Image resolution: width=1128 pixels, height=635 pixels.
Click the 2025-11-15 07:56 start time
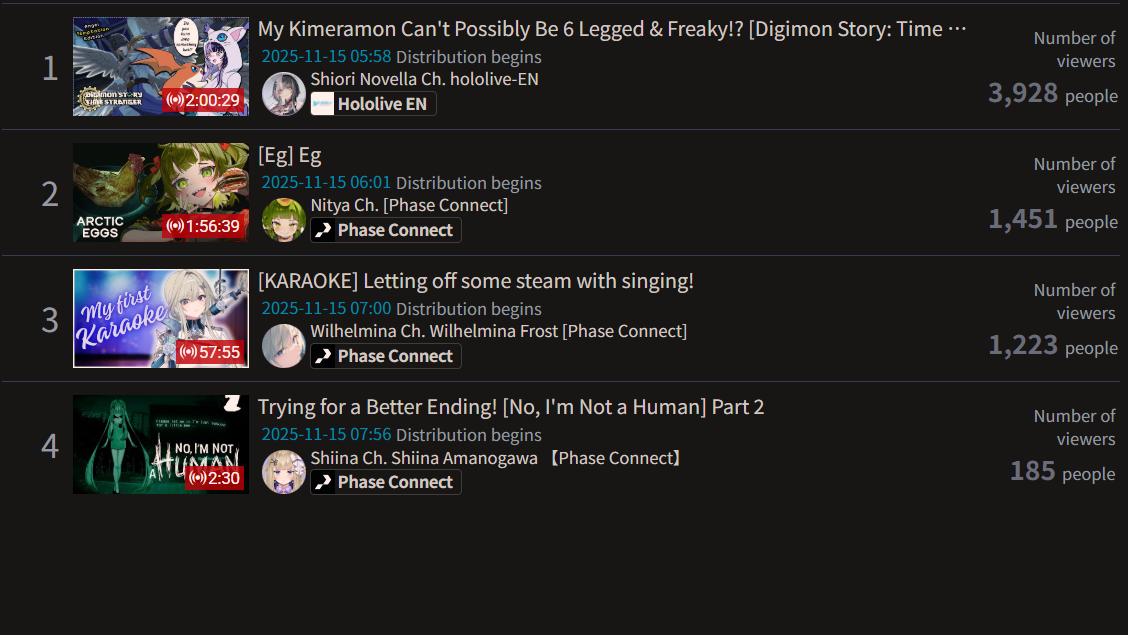click(x=326, y=434)
